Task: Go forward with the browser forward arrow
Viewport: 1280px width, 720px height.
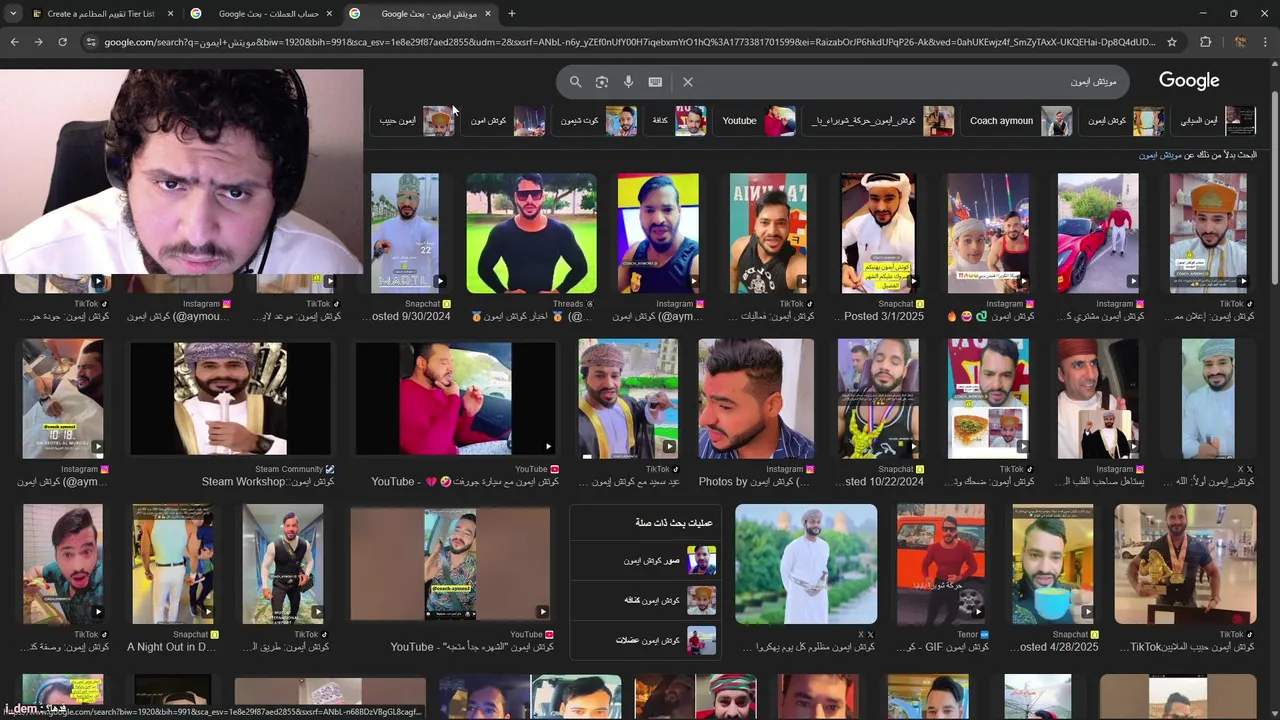Action: click(x=38, y=42)
